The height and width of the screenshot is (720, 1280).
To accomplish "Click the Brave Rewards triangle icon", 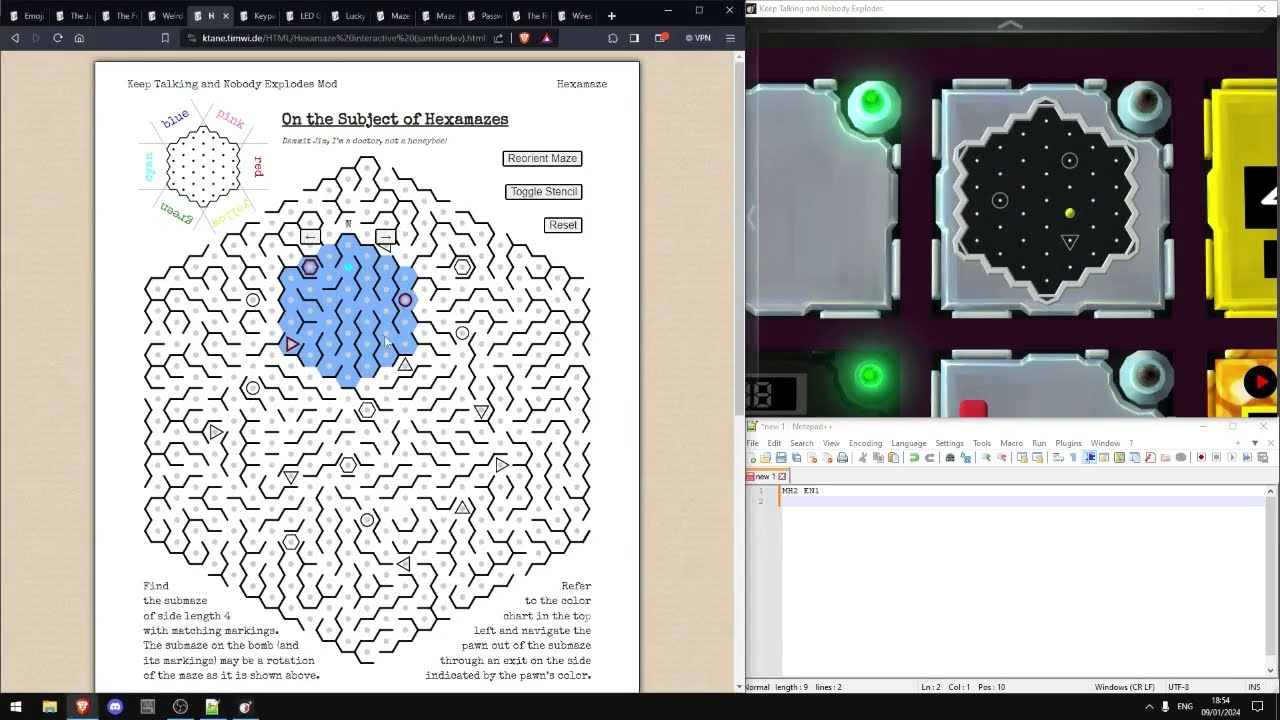I will tap(546, 38).
